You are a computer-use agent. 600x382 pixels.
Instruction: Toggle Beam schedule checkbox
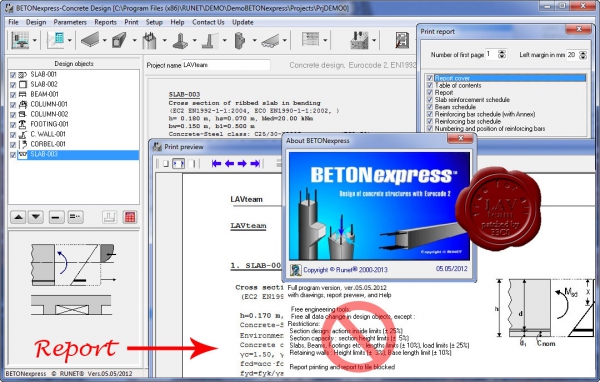pyautogui.click(x=430, y=107)
